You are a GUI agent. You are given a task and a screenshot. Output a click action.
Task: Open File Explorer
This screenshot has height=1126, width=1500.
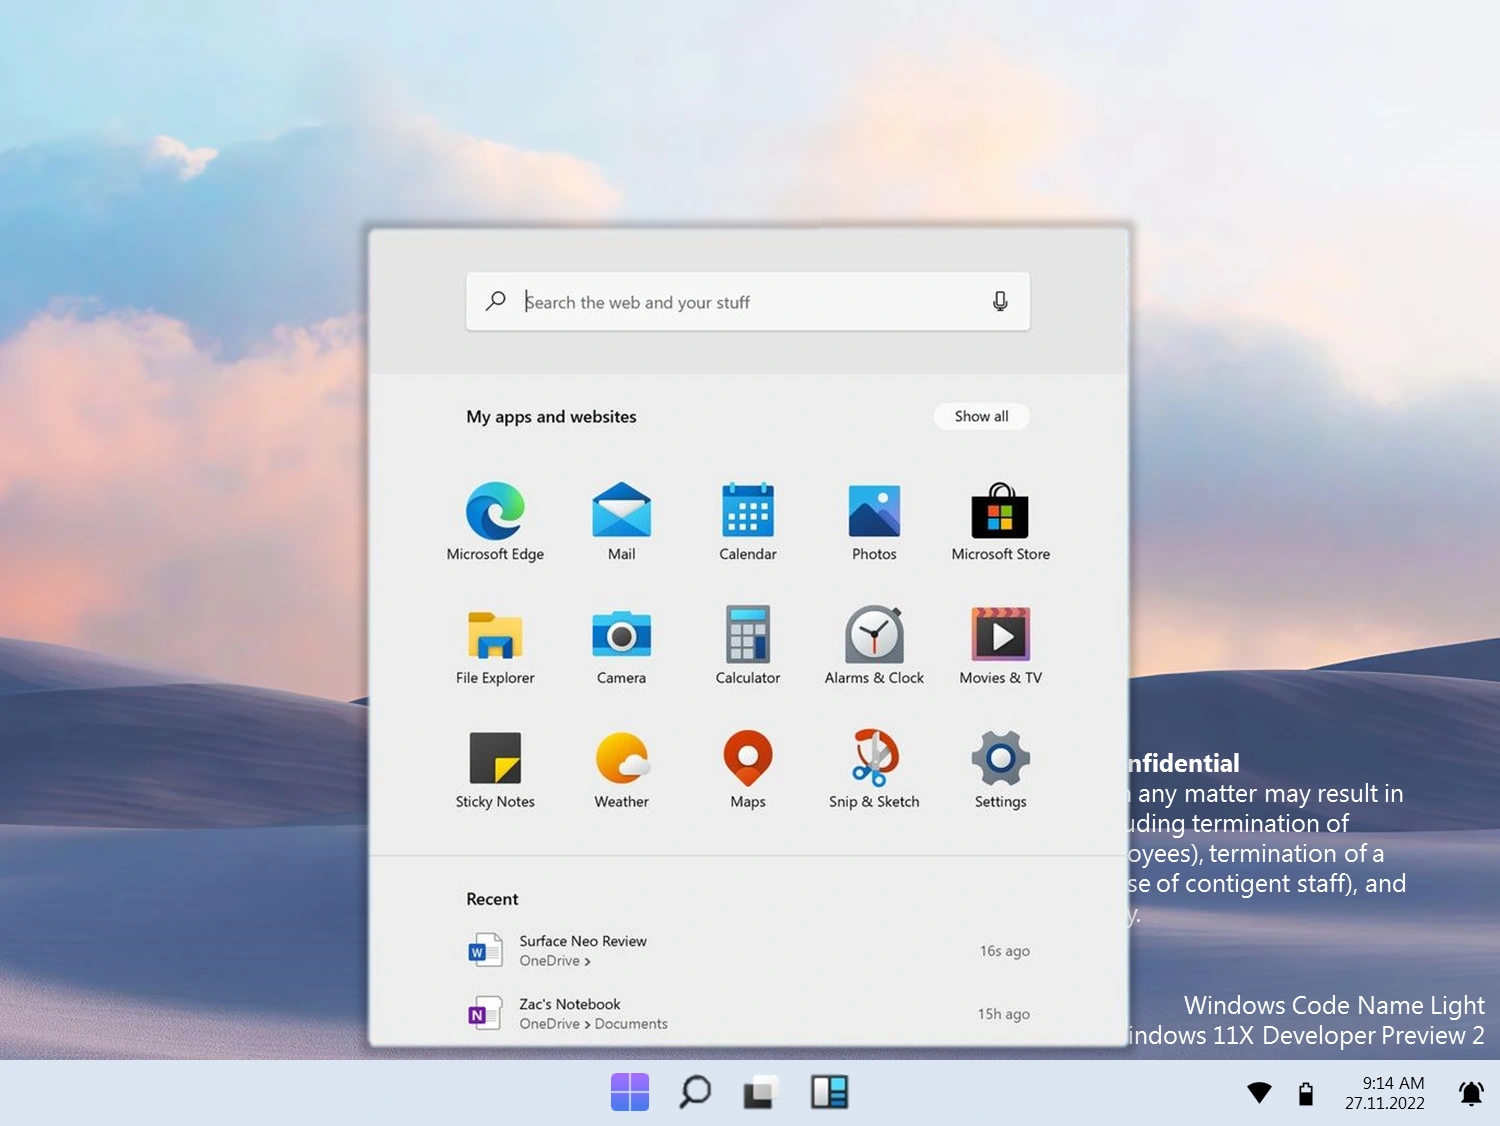point(495,646)
